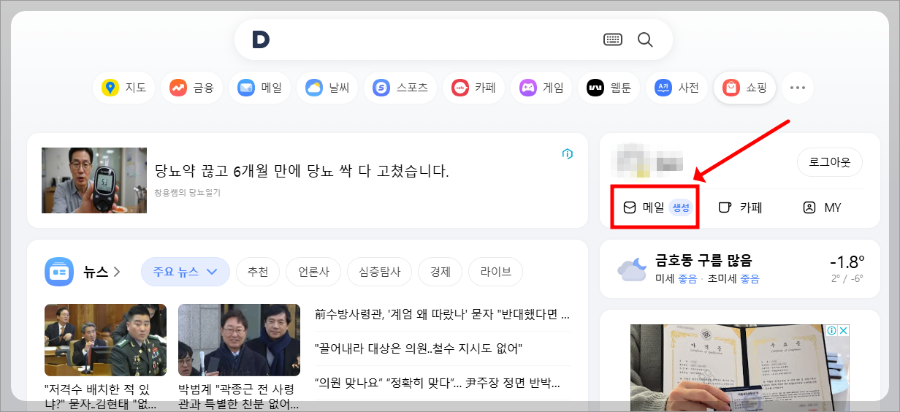Click 미세 좋음 fine dust status
Screen dimensions: 900x412
point(676,279)
